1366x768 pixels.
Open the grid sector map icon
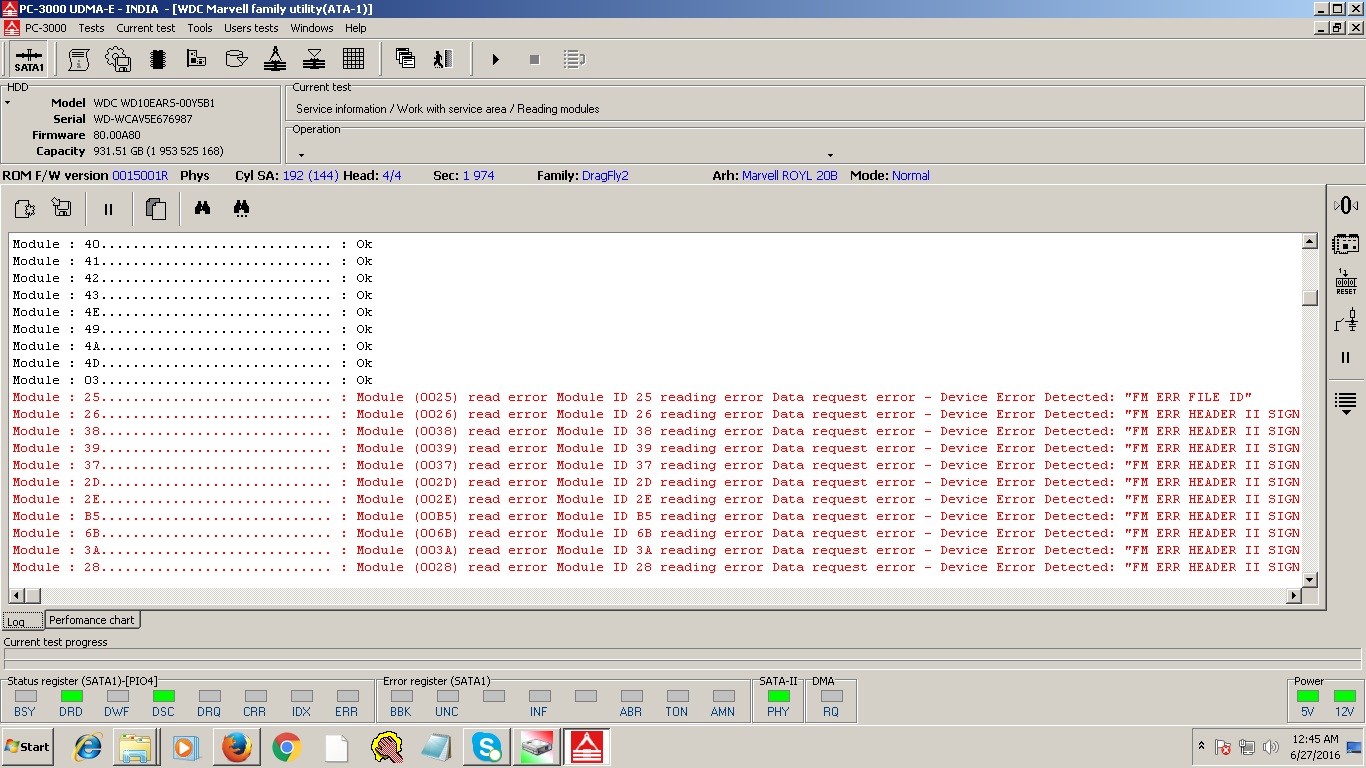tap(353, 59)
